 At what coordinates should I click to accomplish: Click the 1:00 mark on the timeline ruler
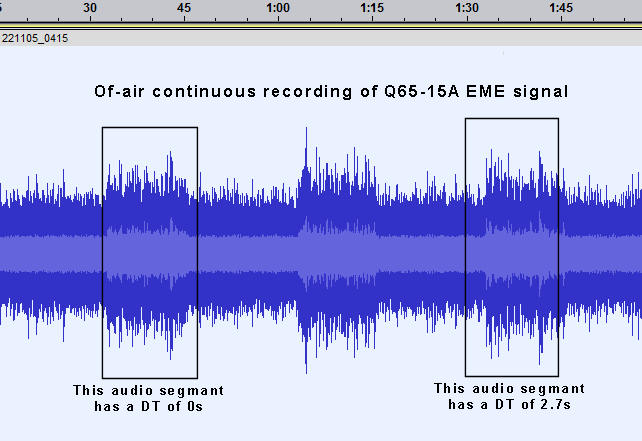(278, 8)
